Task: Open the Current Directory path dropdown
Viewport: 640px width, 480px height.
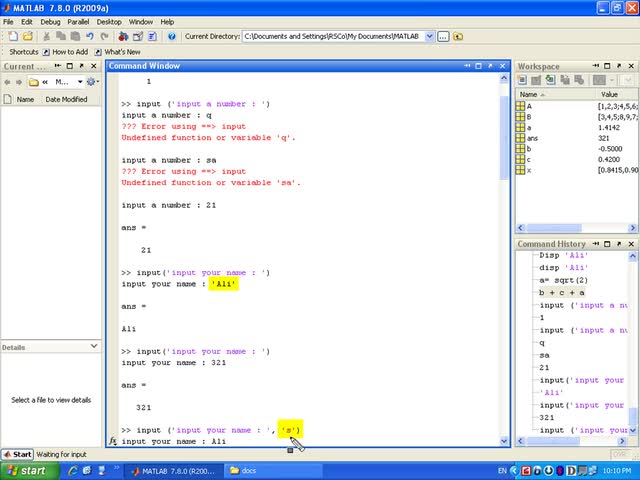Action: (x=429, y=36)
